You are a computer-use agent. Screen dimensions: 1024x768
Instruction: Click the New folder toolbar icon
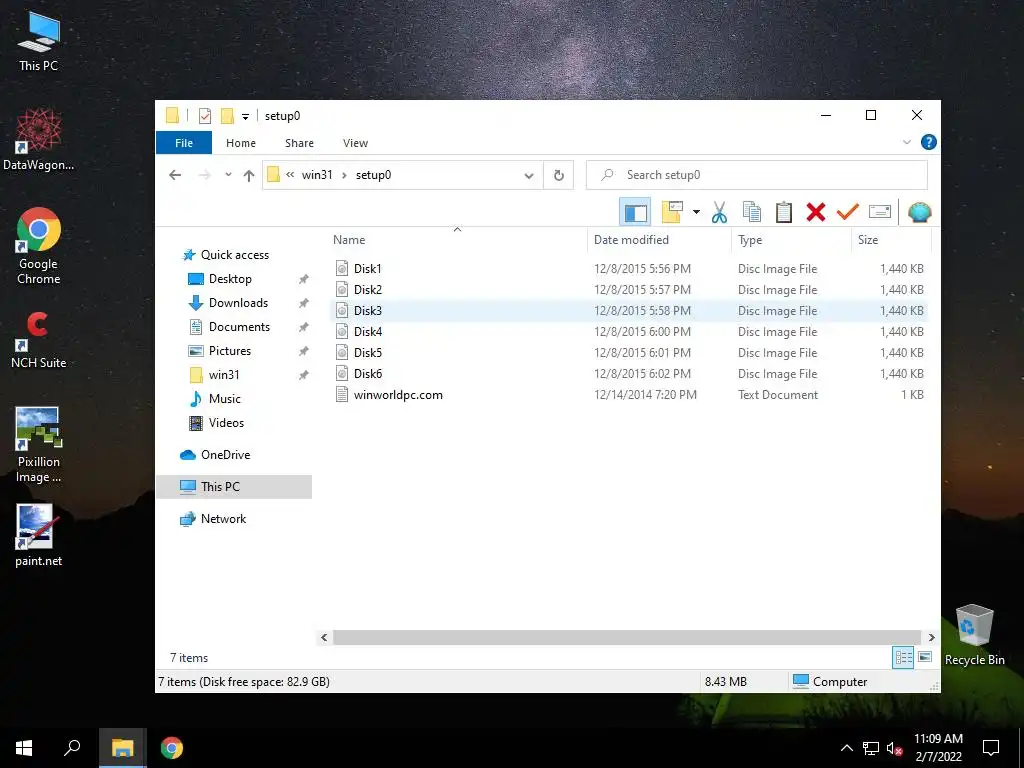coord(672,212)
